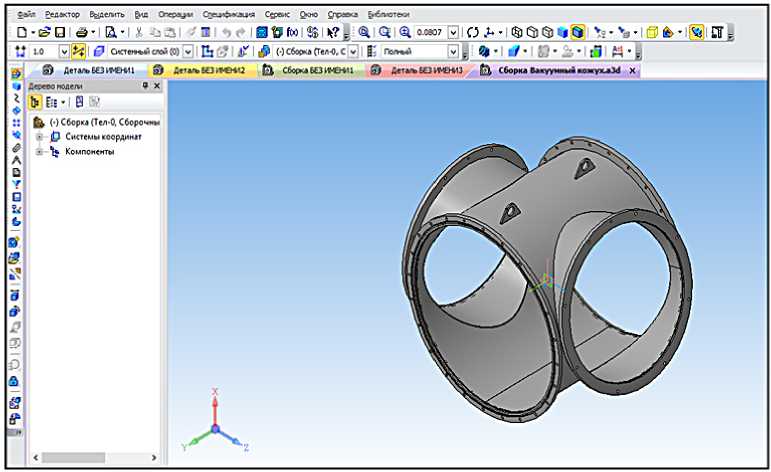Toggle the highlighted globe icon in toolbar
Viewport: 771px width, 472px height.
pos(696,32)
